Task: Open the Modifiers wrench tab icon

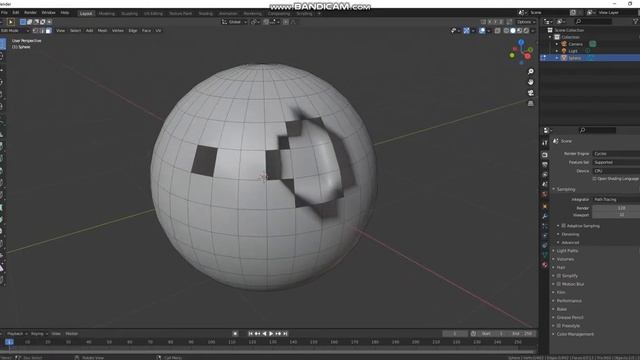Action: click(x=545, y=216)
